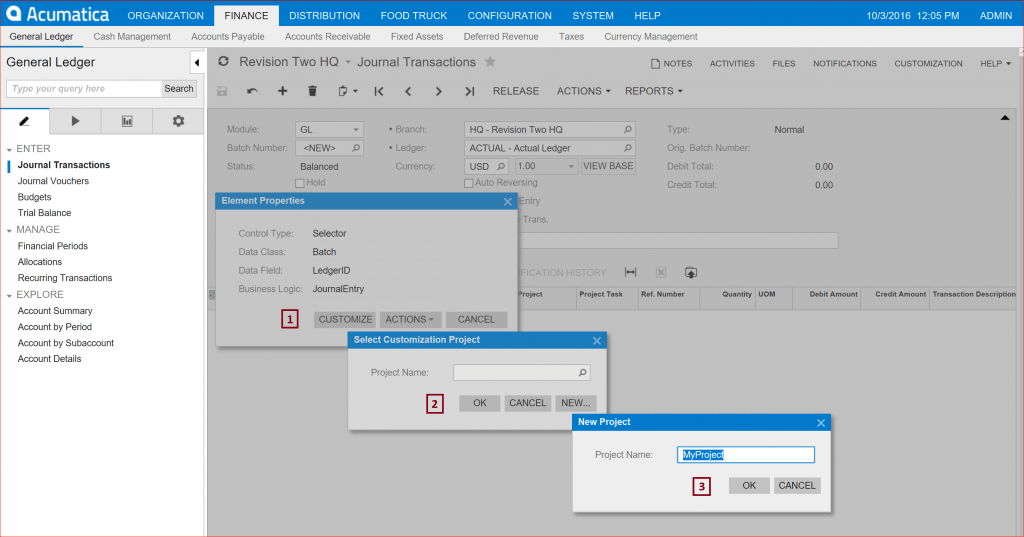Click CANCEL in New Project dialog
The width and height of the screenshot is (1024, 537).
coord(797,485)
